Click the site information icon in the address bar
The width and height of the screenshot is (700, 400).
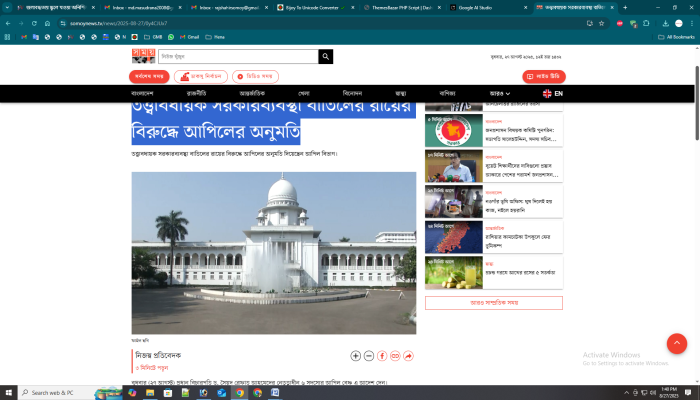click(x=63, y=23)
